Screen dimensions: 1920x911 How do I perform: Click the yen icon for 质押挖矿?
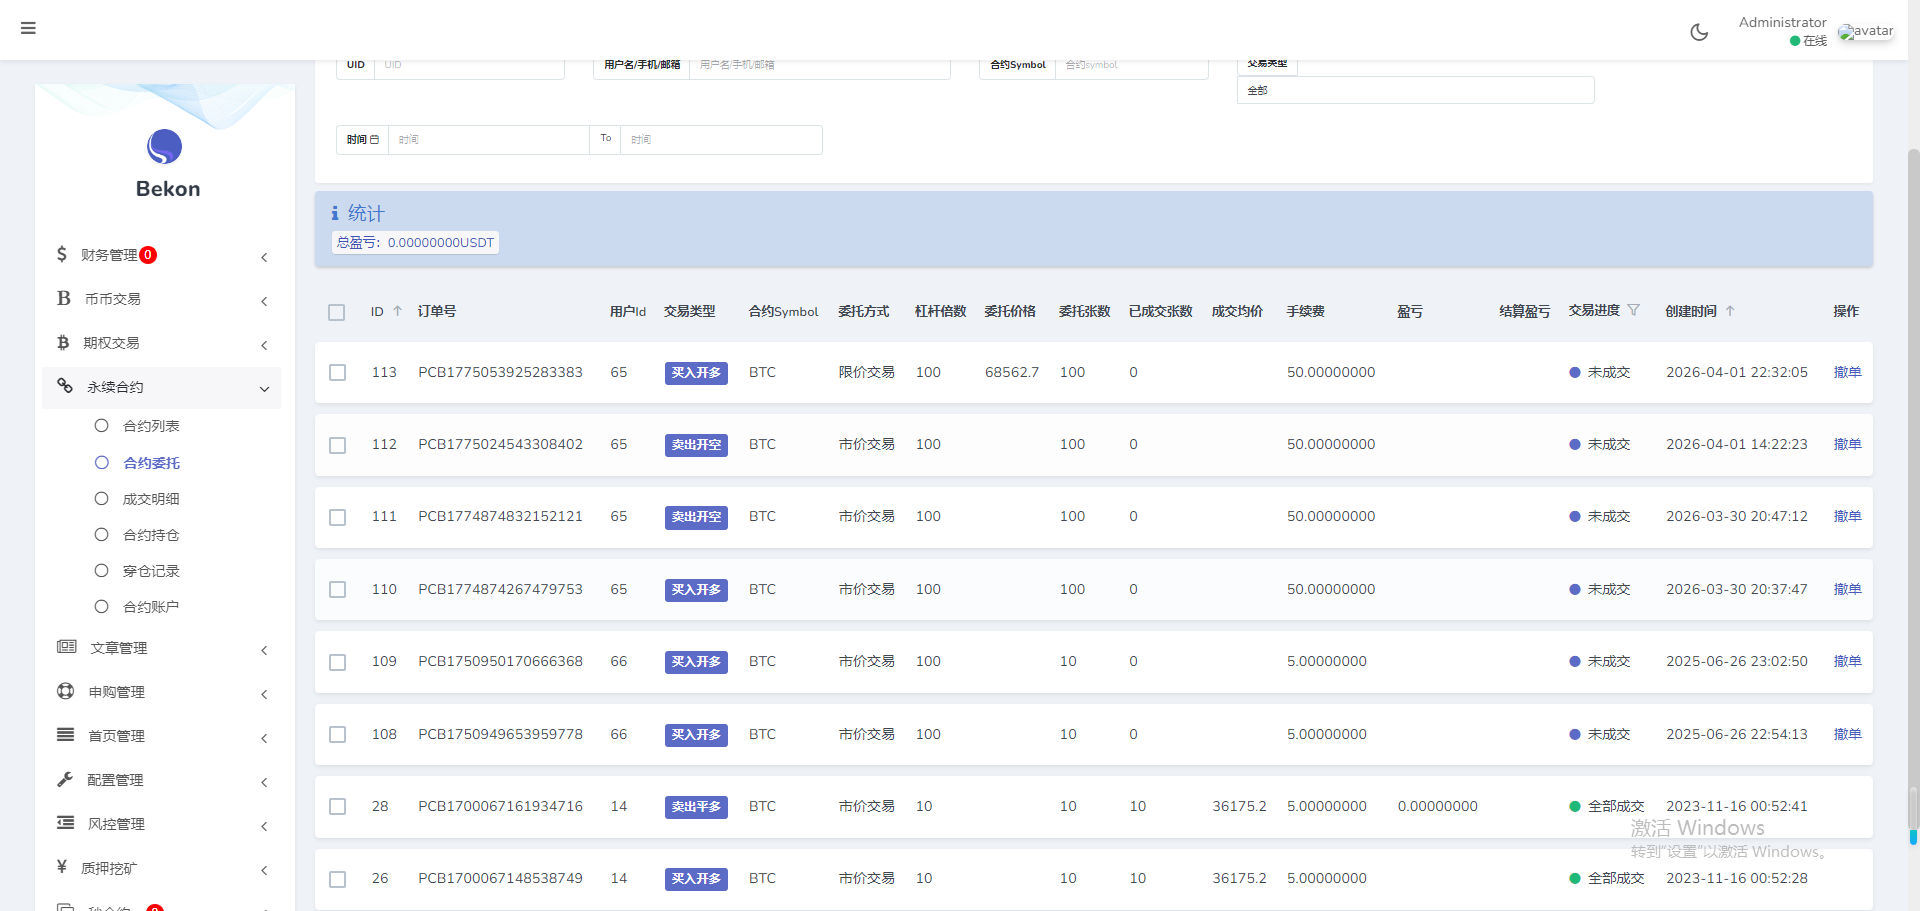coord(62,867)
